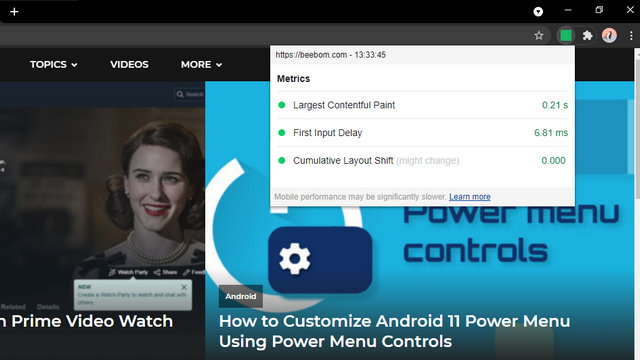Expand the MORE dropdown menu

(x=201, y=64)
